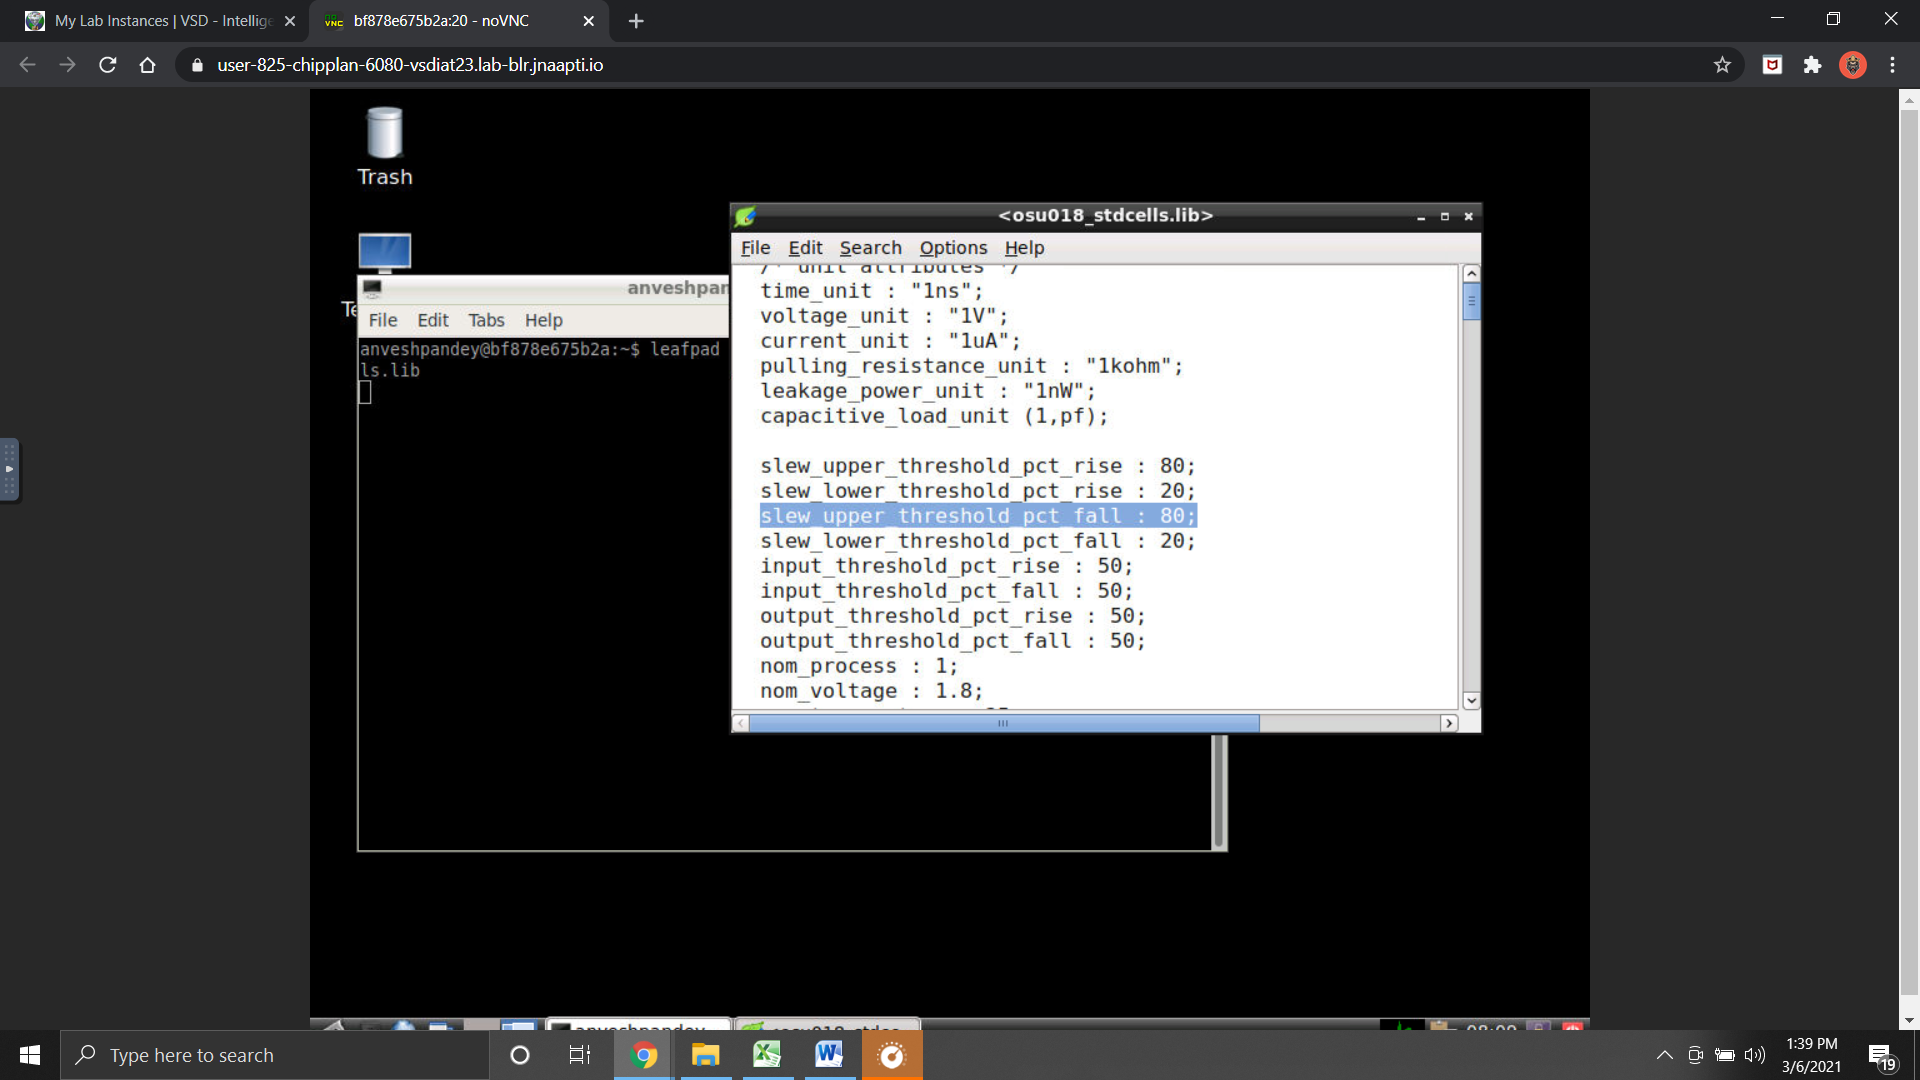The image size is (1920, 1080).
Task: Open File Explorer from the taskbar
Action: pyautogui.click(x=705, y=1055)
